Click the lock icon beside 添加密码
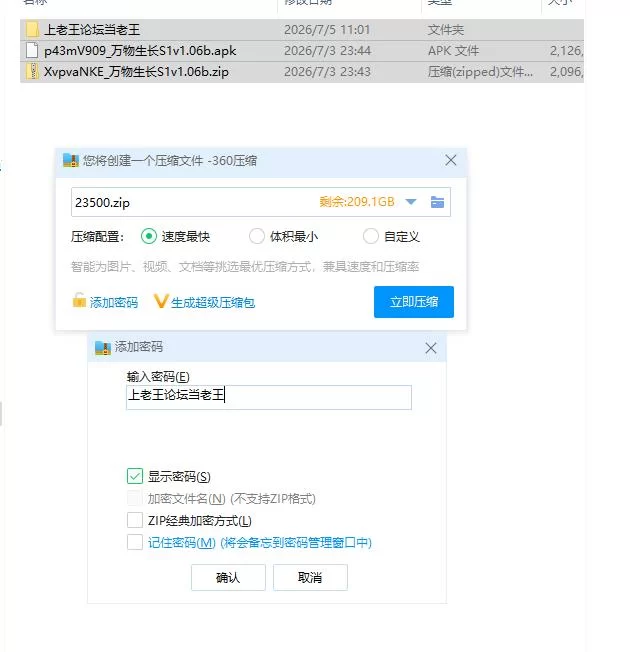 point(79,301)
